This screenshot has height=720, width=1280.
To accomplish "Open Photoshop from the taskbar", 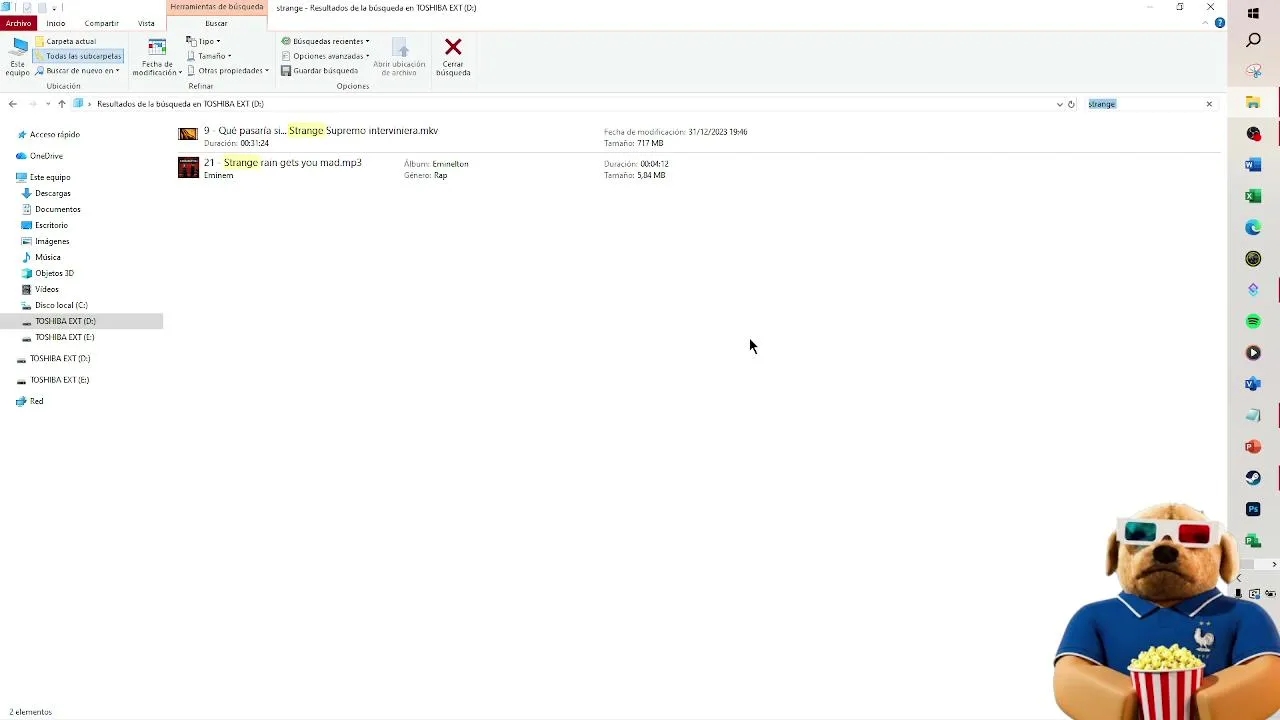I will pos(1253,509).
